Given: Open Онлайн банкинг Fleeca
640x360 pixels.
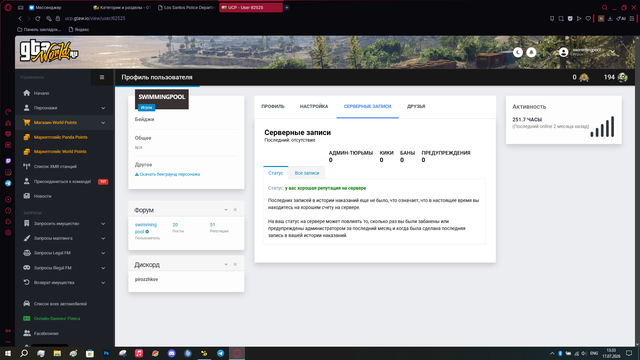Looking at the screenshot, I should 57,318.
